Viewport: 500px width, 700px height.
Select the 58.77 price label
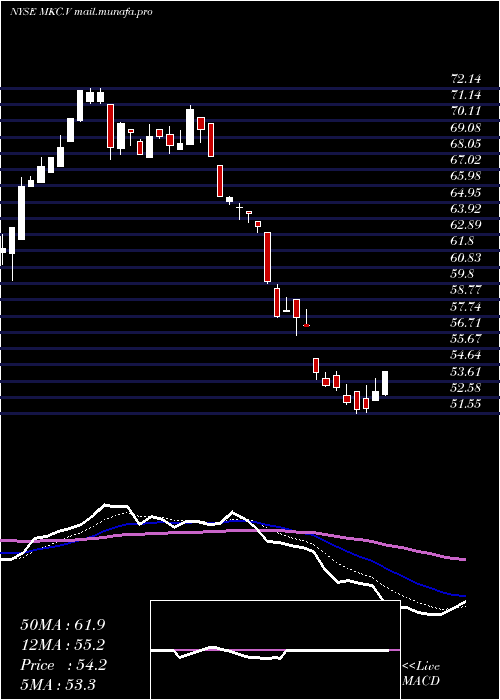tap(466, 290)
